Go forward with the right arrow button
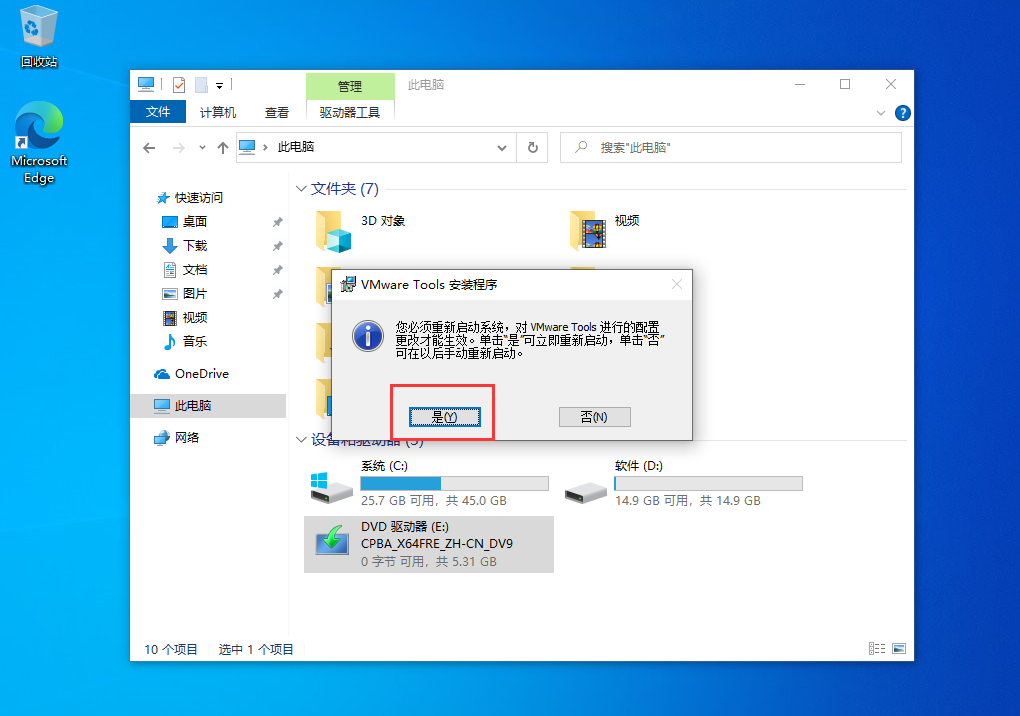The image size is (1020, 716). (178, 148)
